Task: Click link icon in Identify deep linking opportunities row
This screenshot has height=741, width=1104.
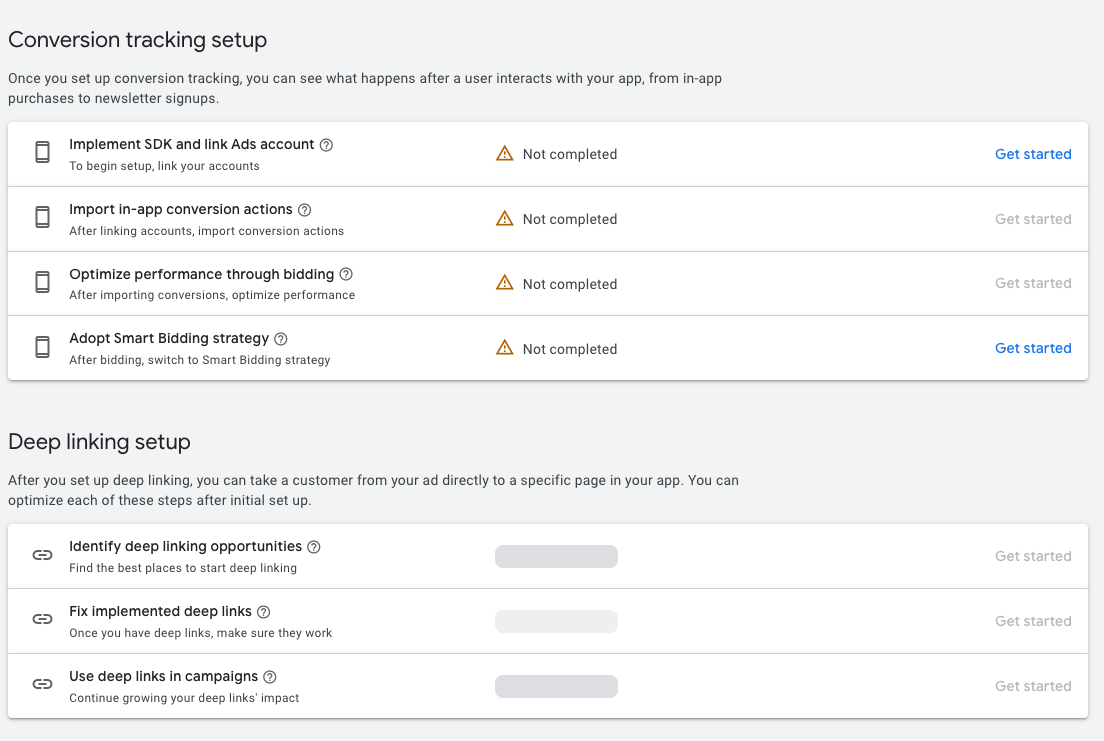Action: 42,556
